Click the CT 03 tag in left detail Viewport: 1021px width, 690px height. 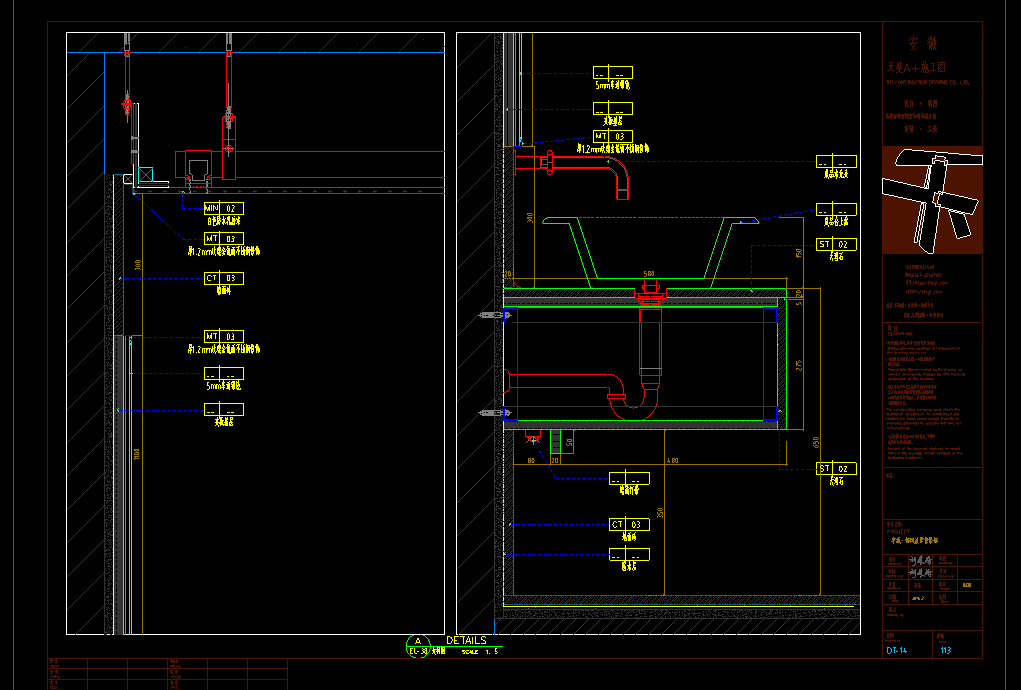pos(223,278)
